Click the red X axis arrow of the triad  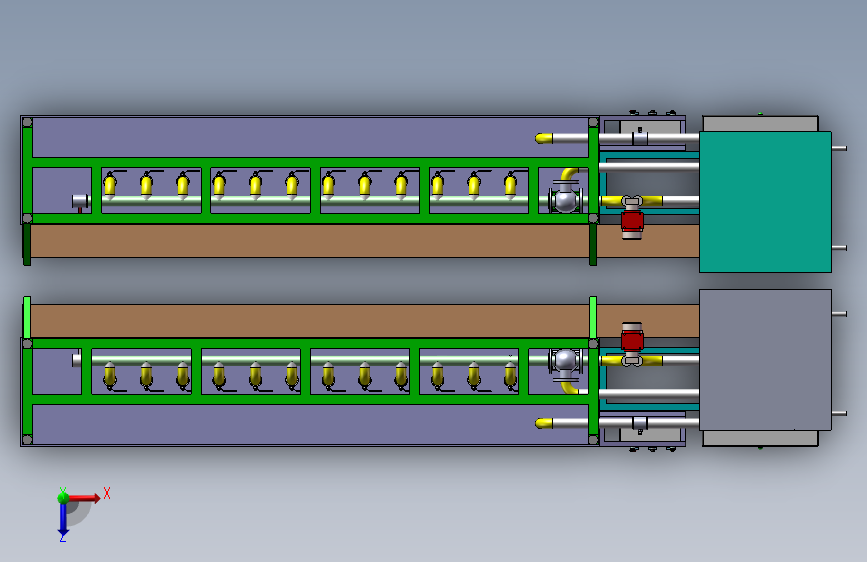click(x=85, y=498)
